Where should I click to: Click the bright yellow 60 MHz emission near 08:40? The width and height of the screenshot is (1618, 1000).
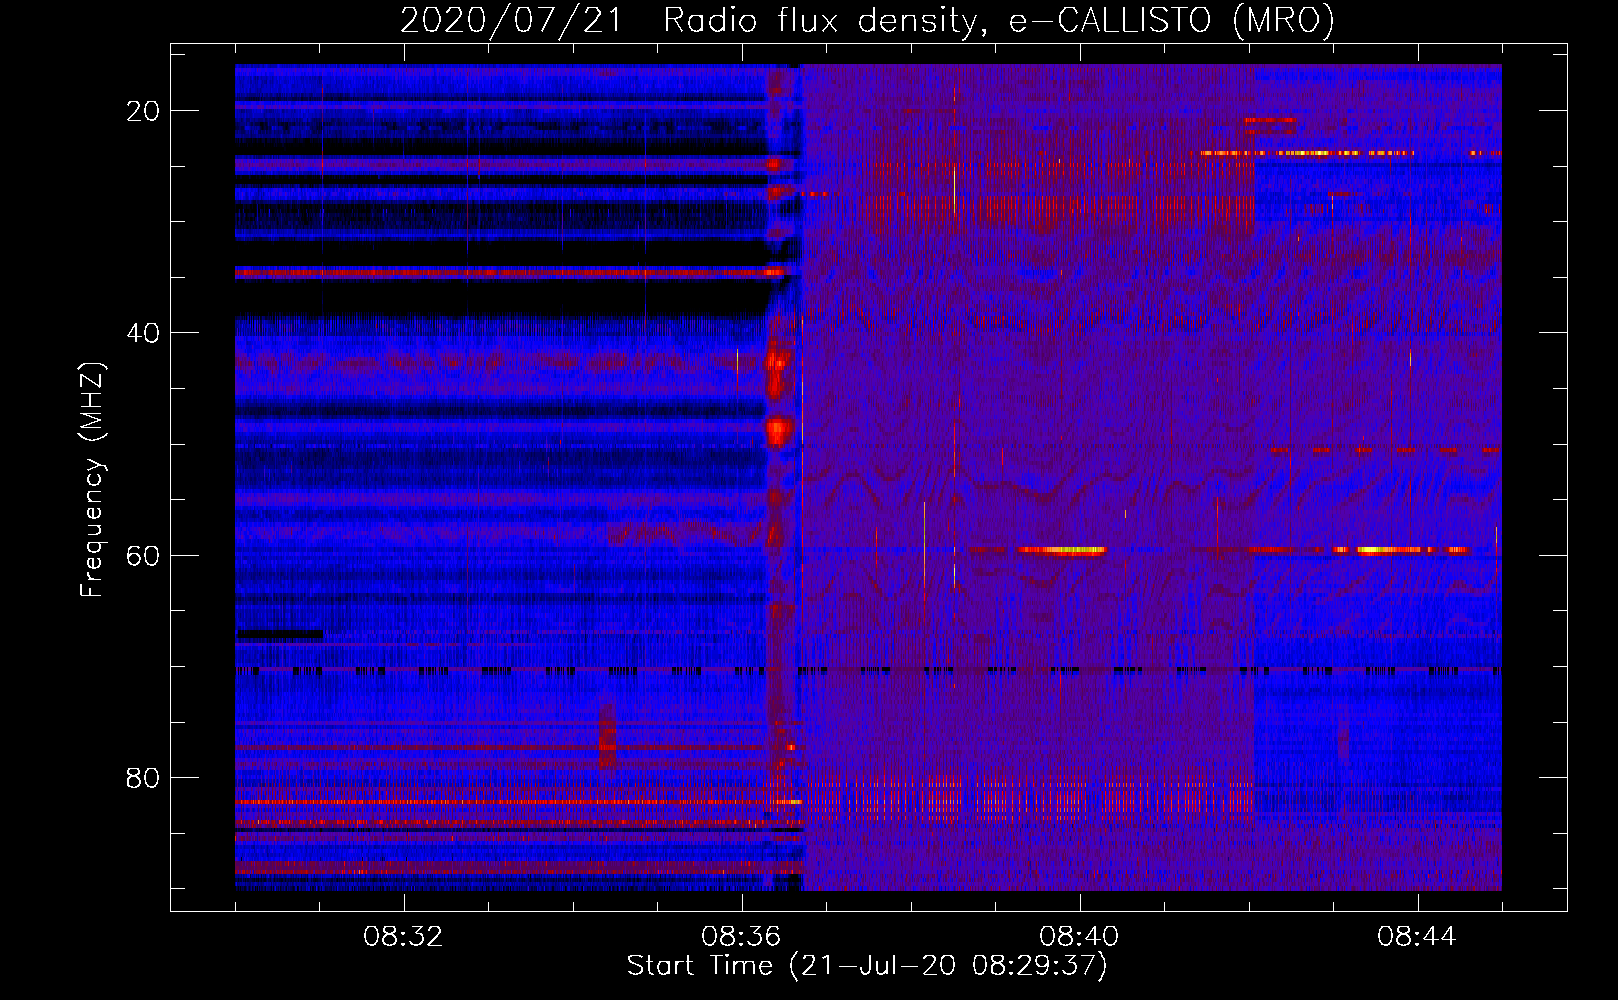click(x=1062, y=550)
